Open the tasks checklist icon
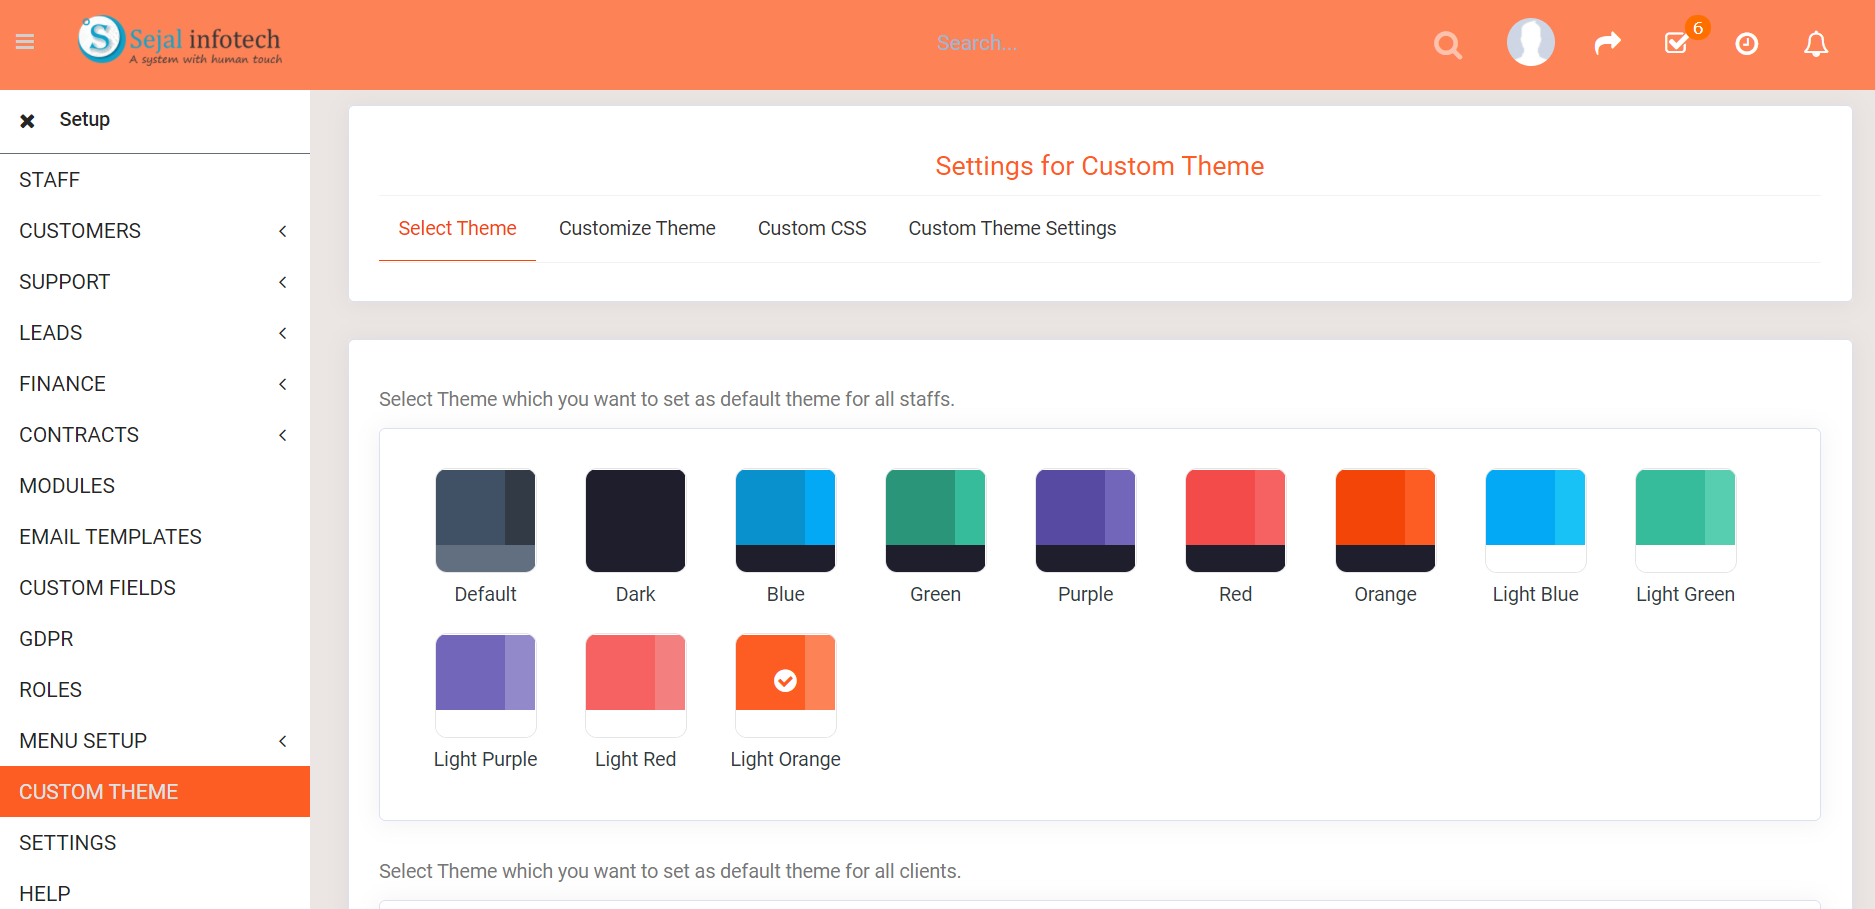 click(x=1677, y=43)
